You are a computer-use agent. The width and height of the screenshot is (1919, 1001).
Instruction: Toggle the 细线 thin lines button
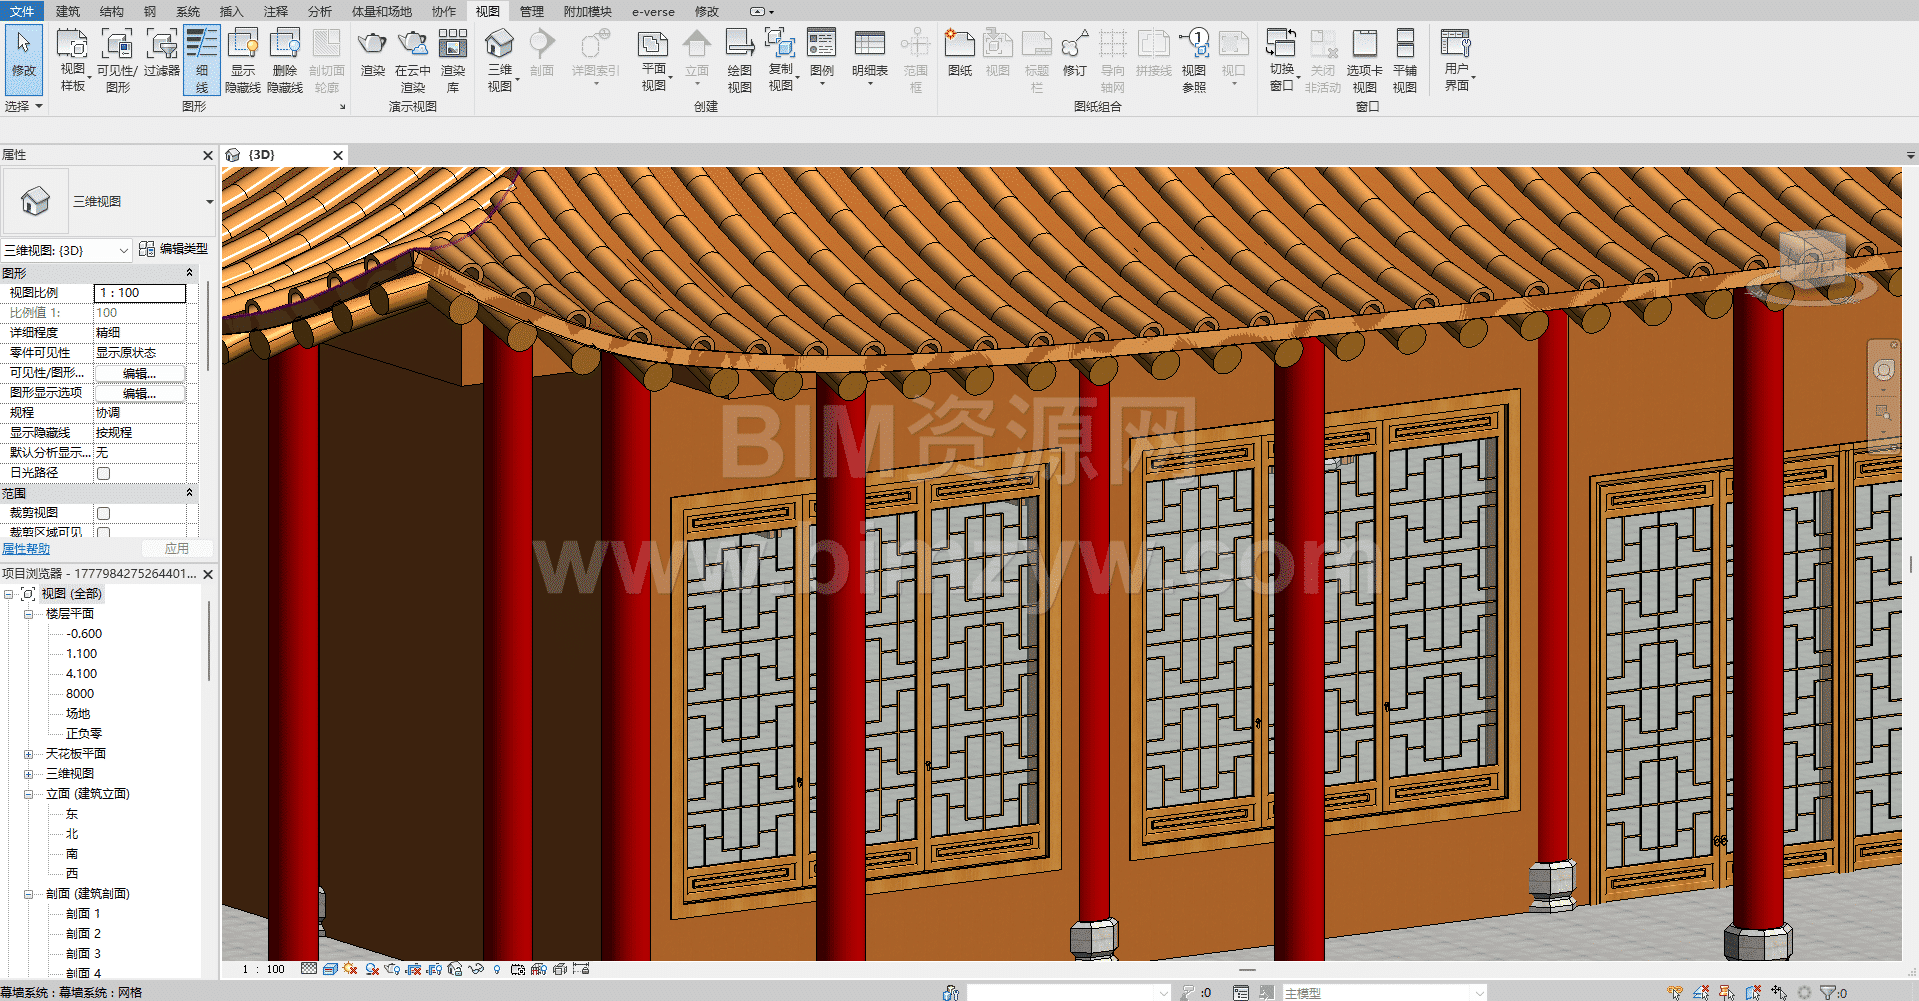202,60
